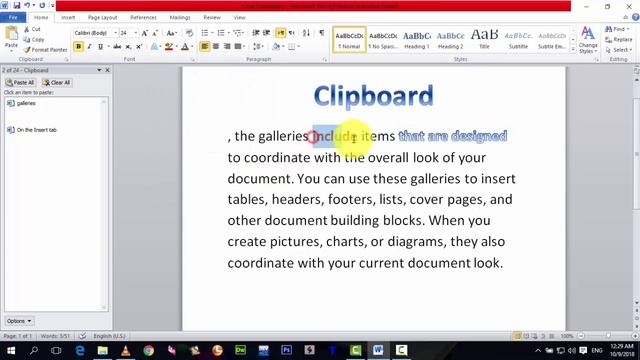Switch to the Mailings tab

(x=180, y=18)
